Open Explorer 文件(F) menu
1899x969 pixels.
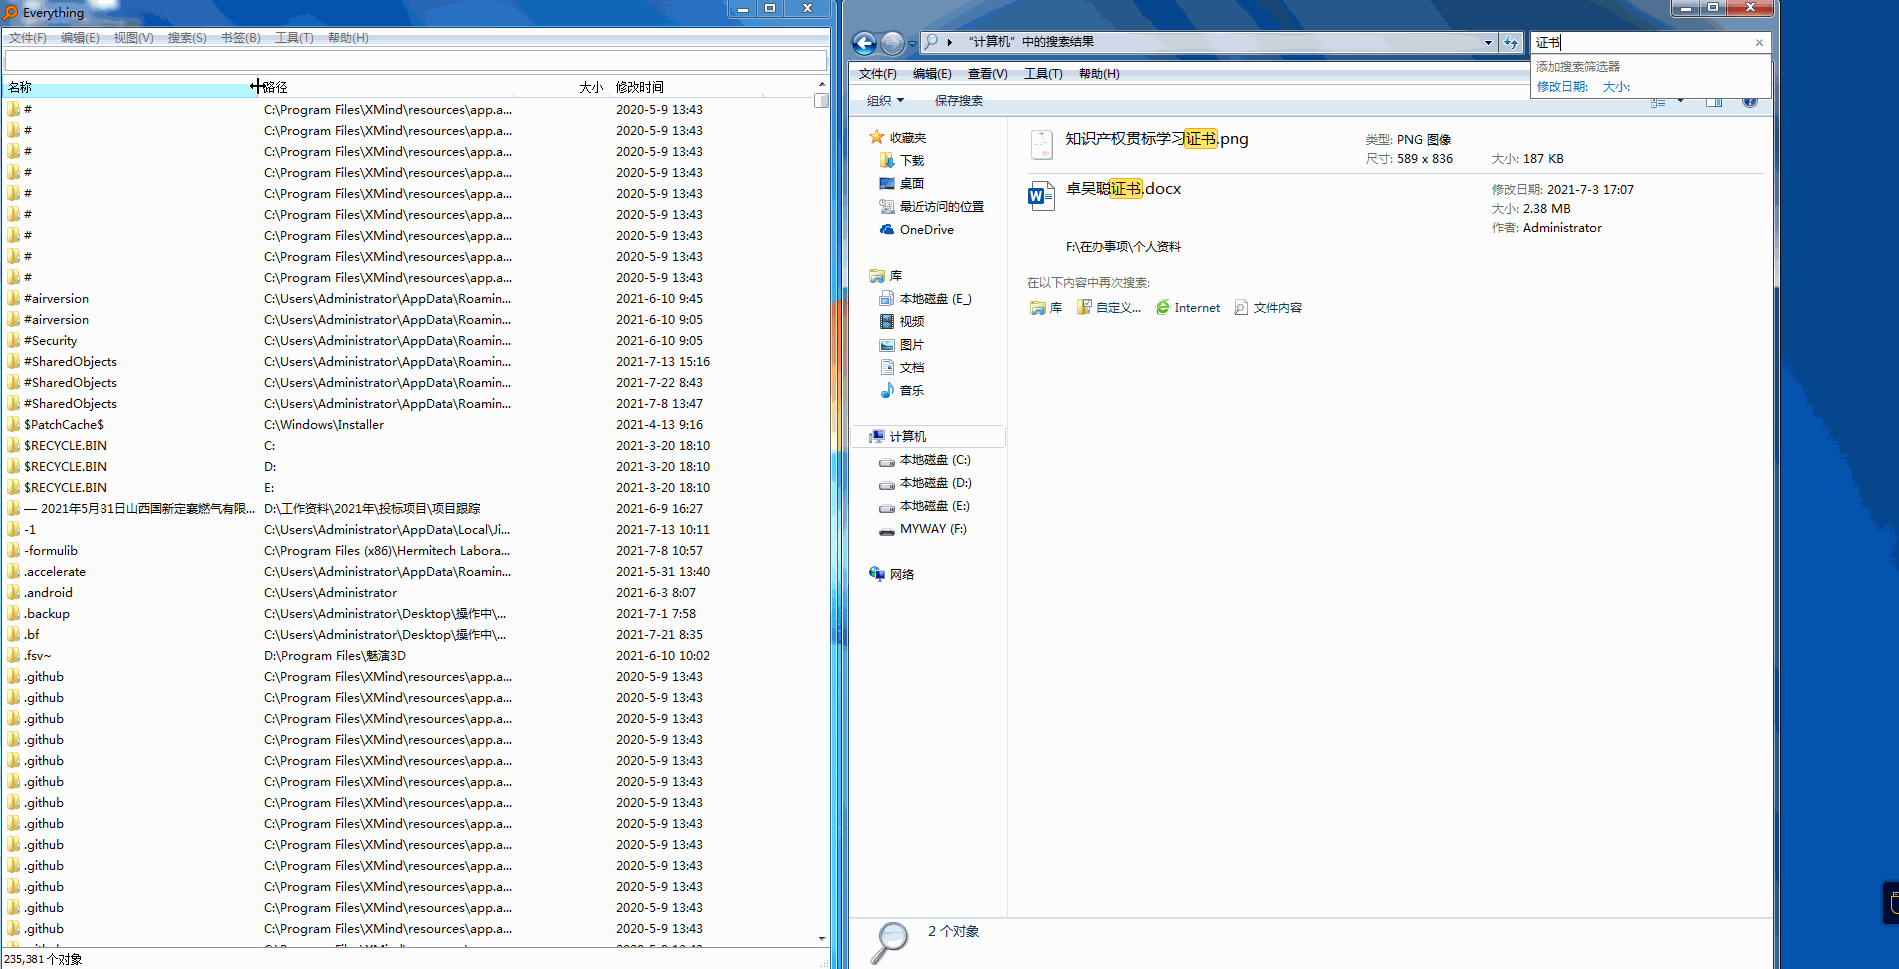click(x=877, y=73)
